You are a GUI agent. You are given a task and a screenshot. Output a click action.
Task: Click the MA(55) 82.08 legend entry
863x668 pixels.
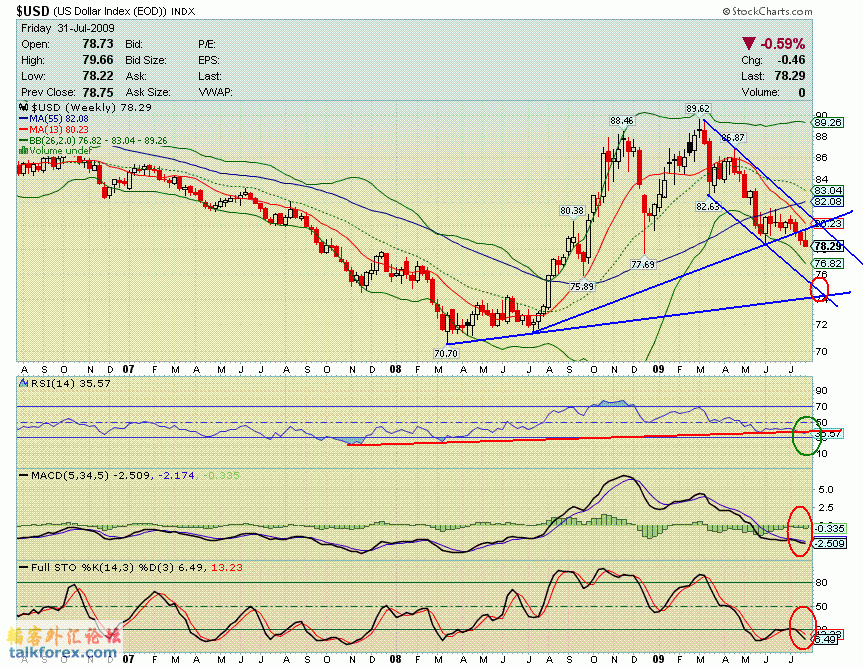(x=54, y=118)
